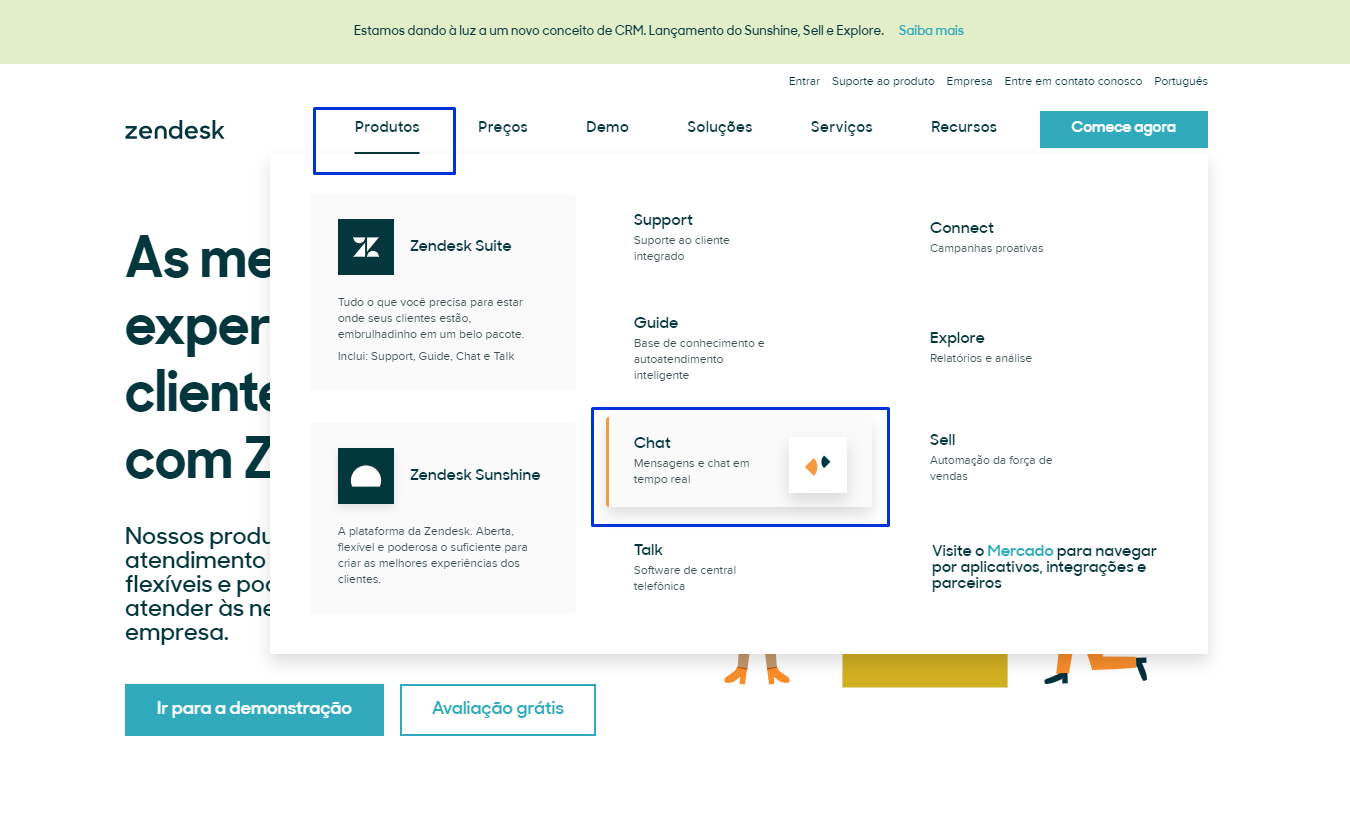Open the Produtos menu

coord(387,127)
